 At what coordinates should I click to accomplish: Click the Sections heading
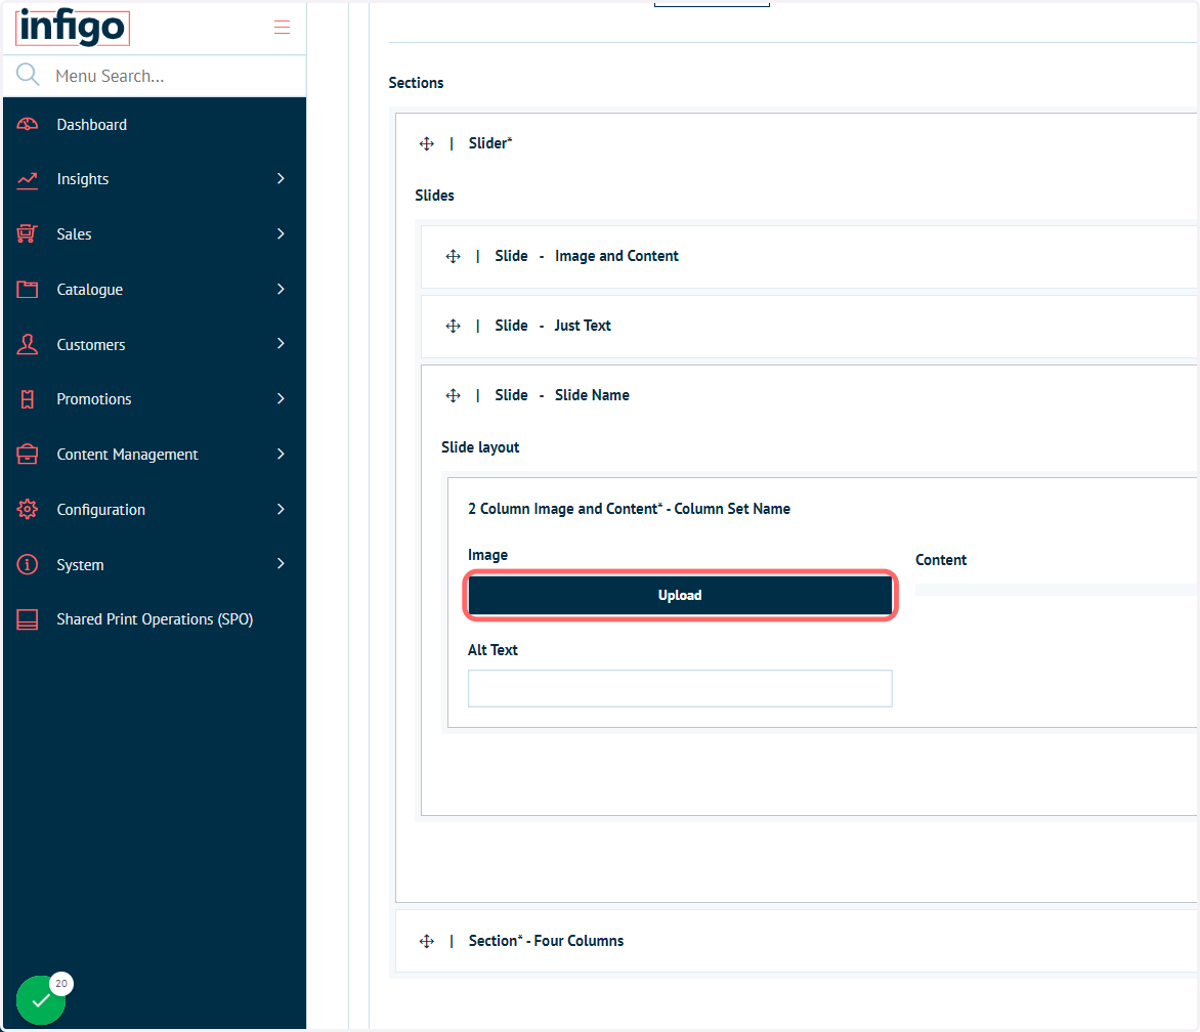416,82
